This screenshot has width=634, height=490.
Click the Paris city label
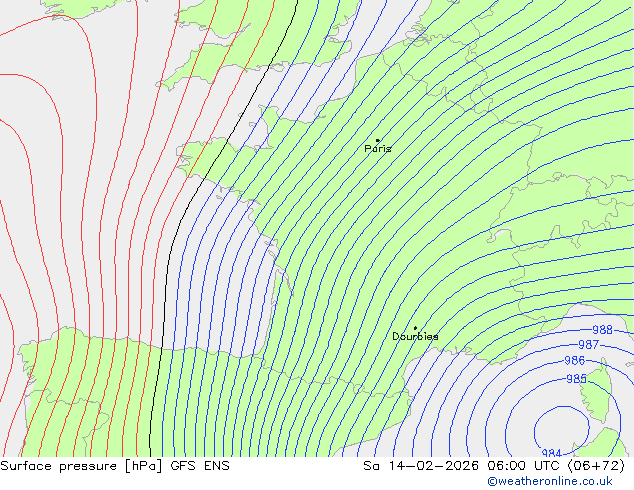(x=378, y=148)
